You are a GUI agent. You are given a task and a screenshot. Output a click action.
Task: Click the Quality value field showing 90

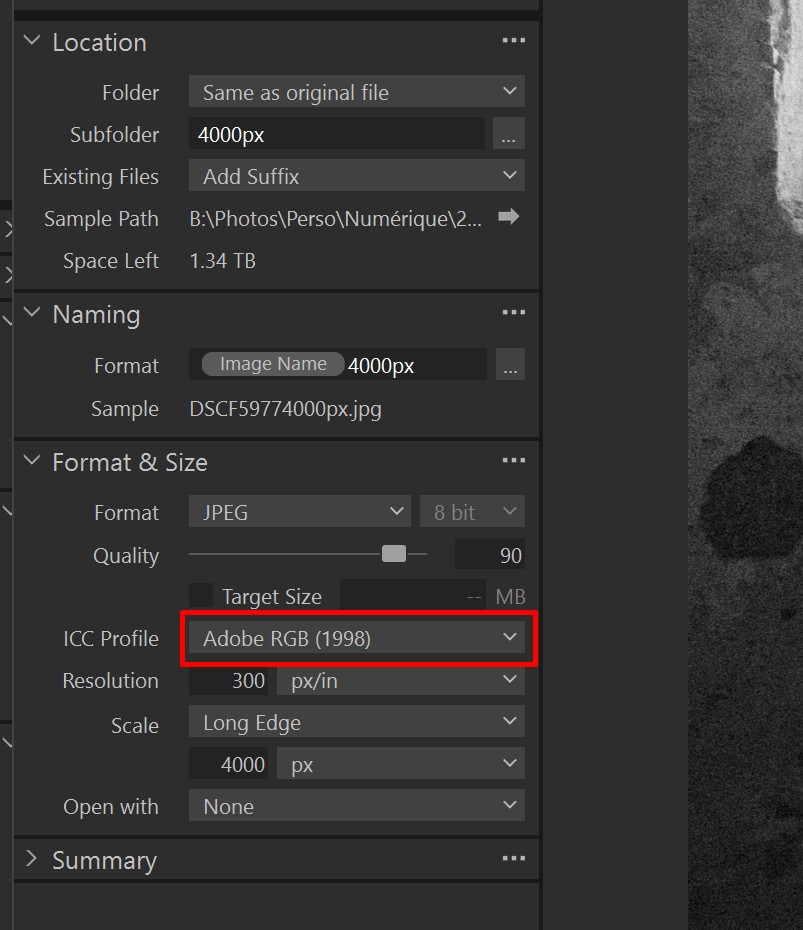[x=490, y=555]
